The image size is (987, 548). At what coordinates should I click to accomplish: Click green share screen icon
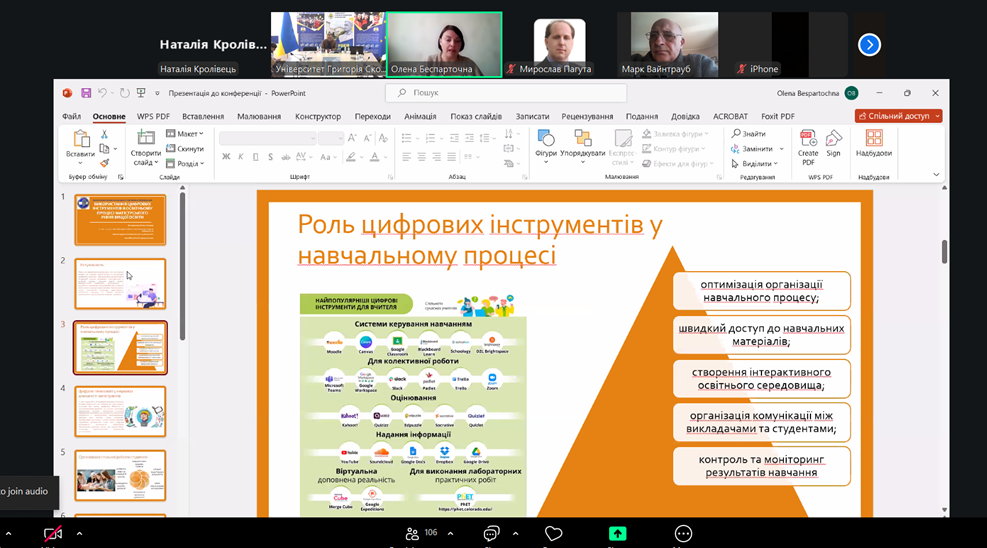point(618,533)
